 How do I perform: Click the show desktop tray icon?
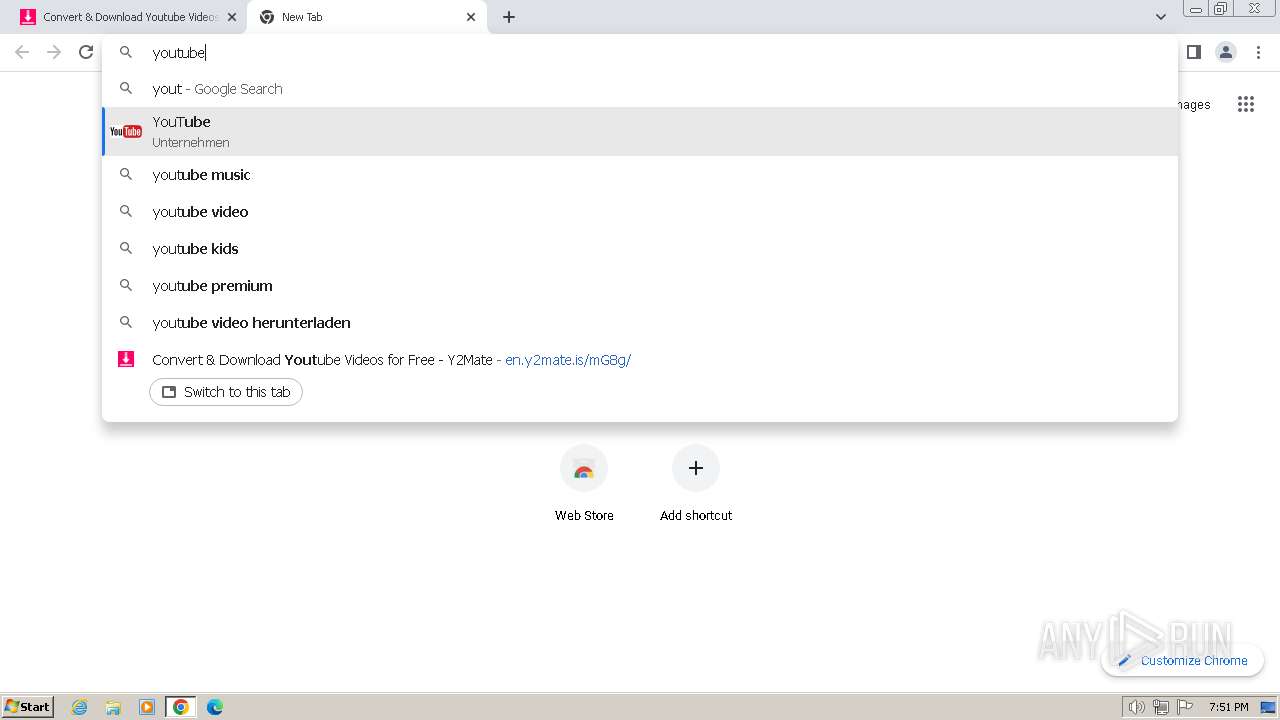[1268, 707]
